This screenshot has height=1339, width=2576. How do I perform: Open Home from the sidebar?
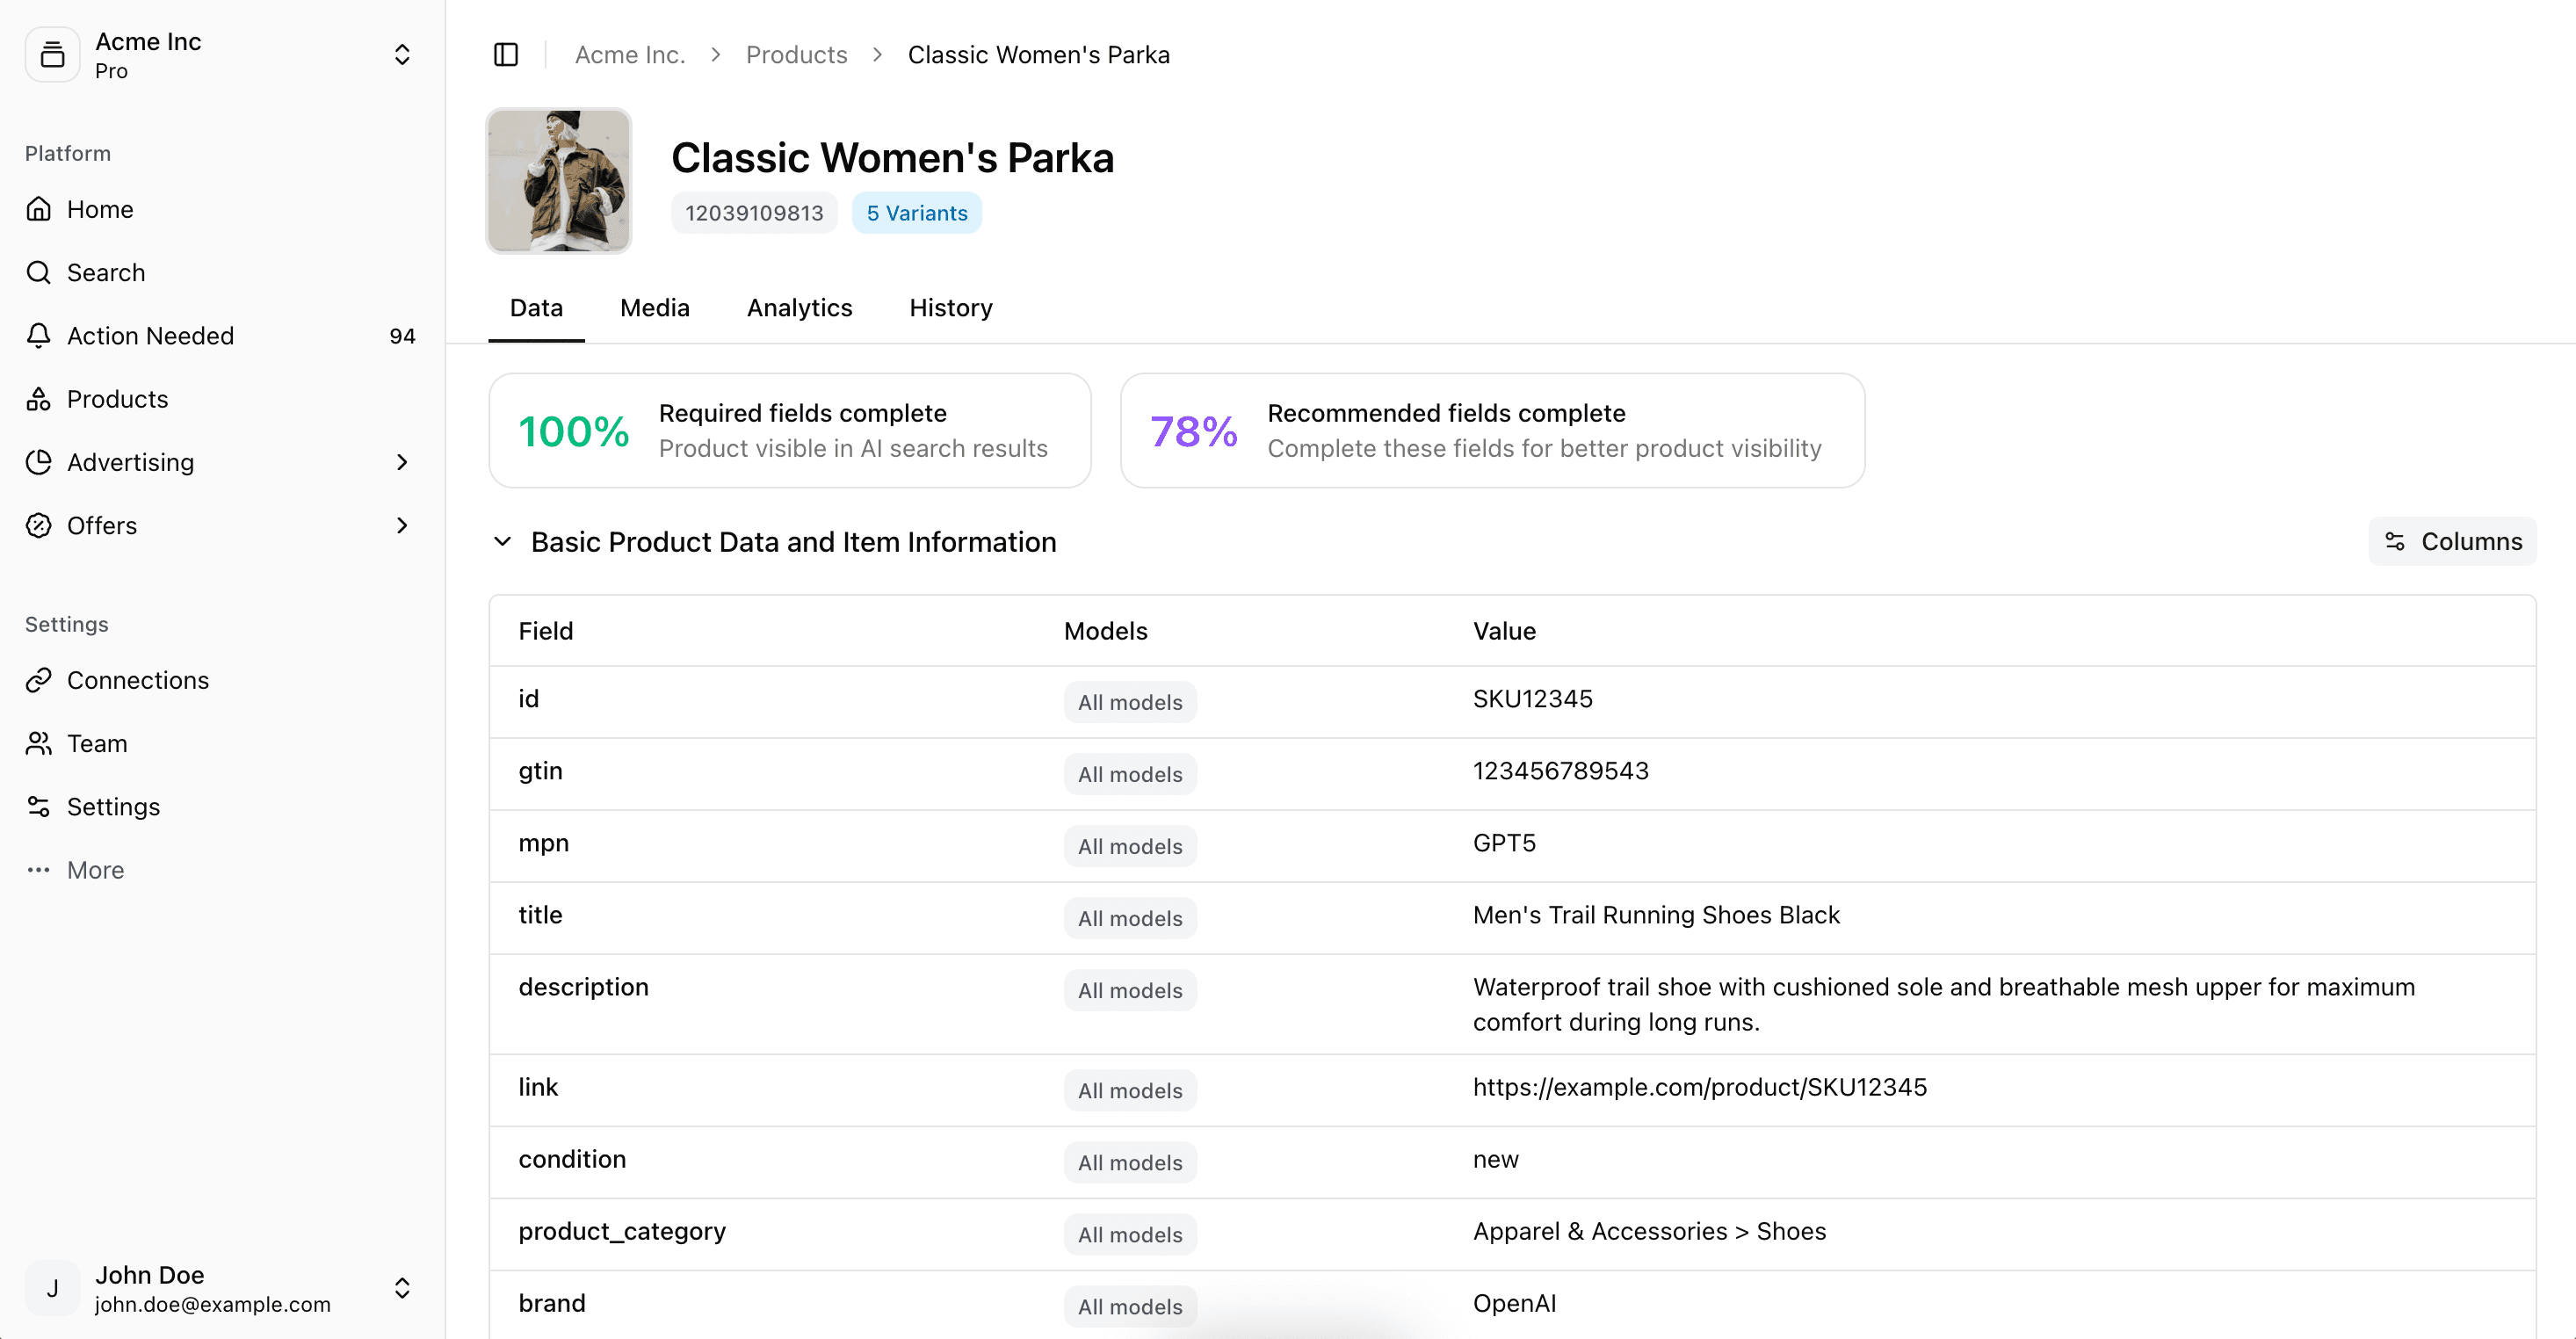point(99,209)
